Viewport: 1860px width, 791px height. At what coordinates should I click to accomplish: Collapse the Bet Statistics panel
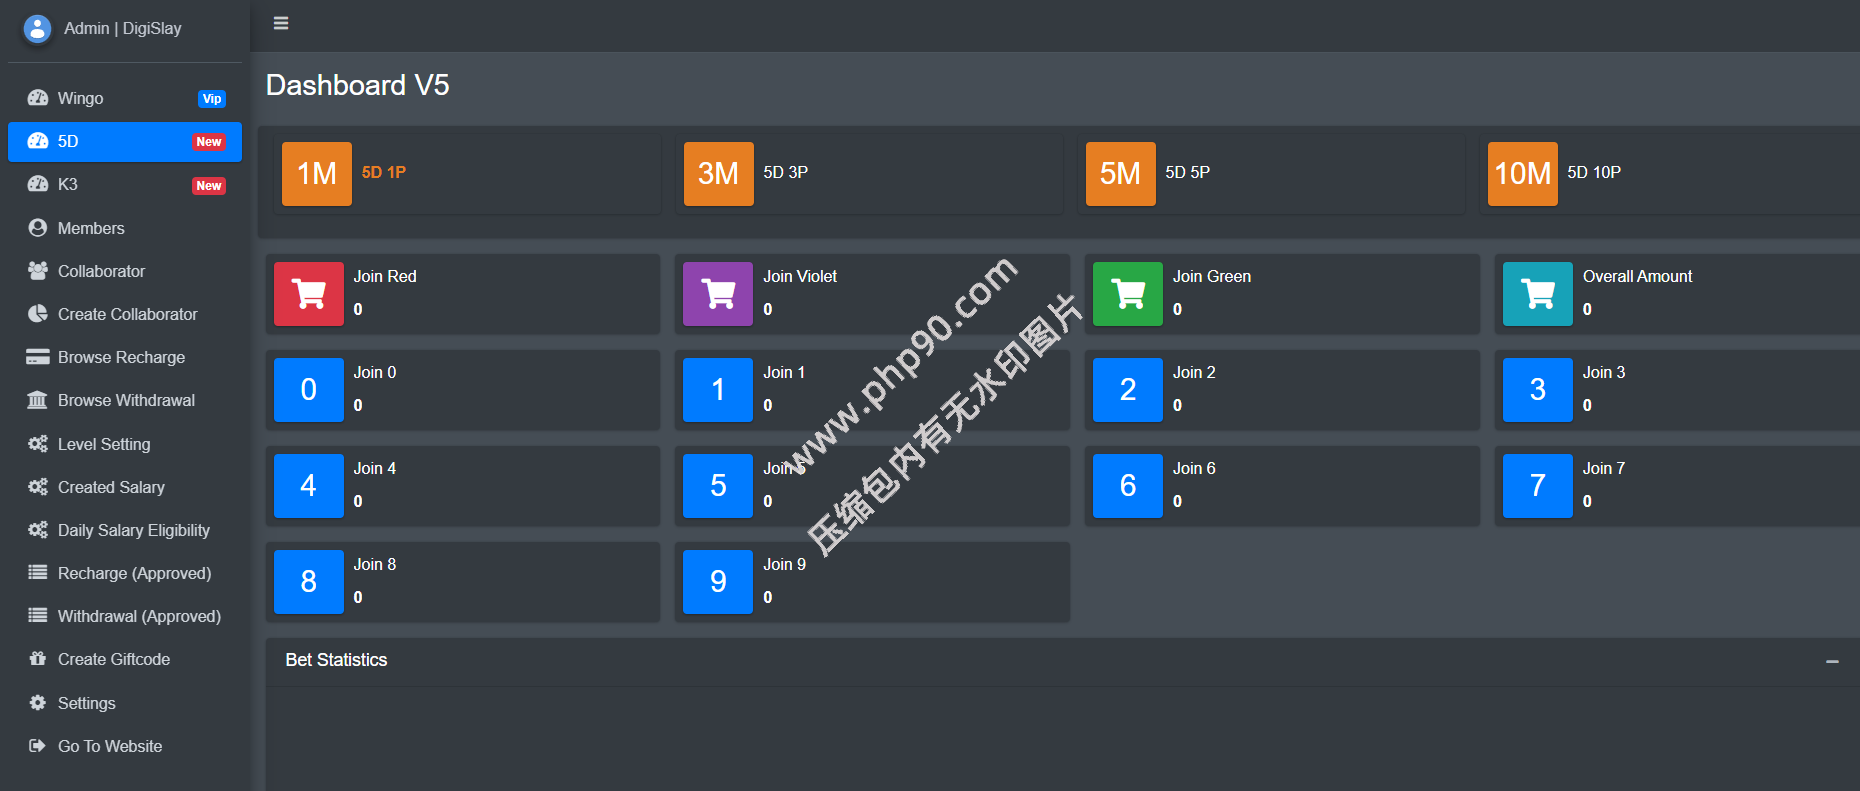[x=1832, y=661]
